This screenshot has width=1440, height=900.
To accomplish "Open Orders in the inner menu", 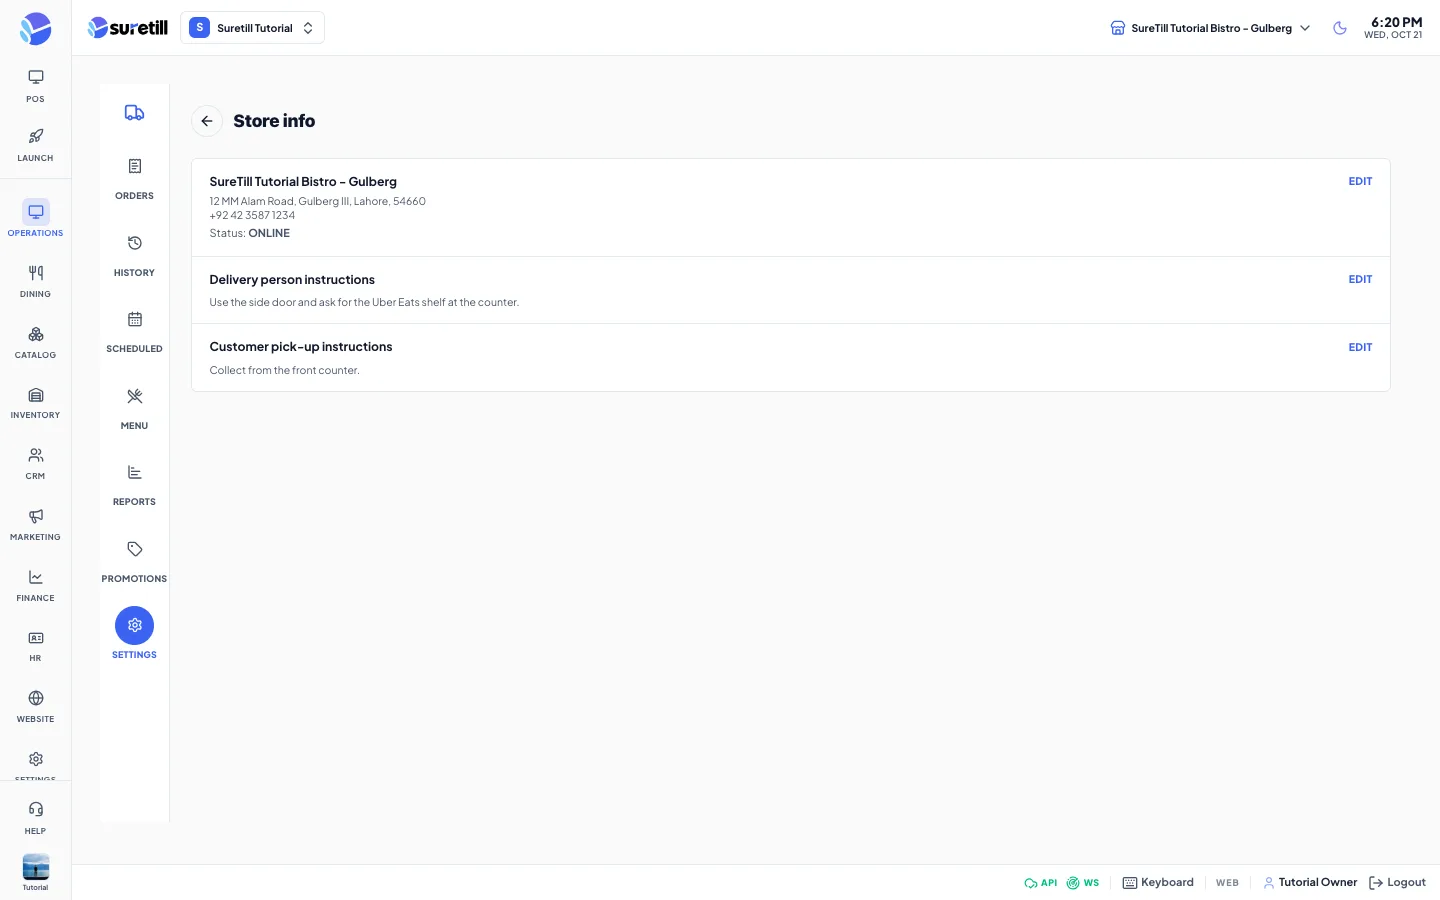I will point(134,179).
